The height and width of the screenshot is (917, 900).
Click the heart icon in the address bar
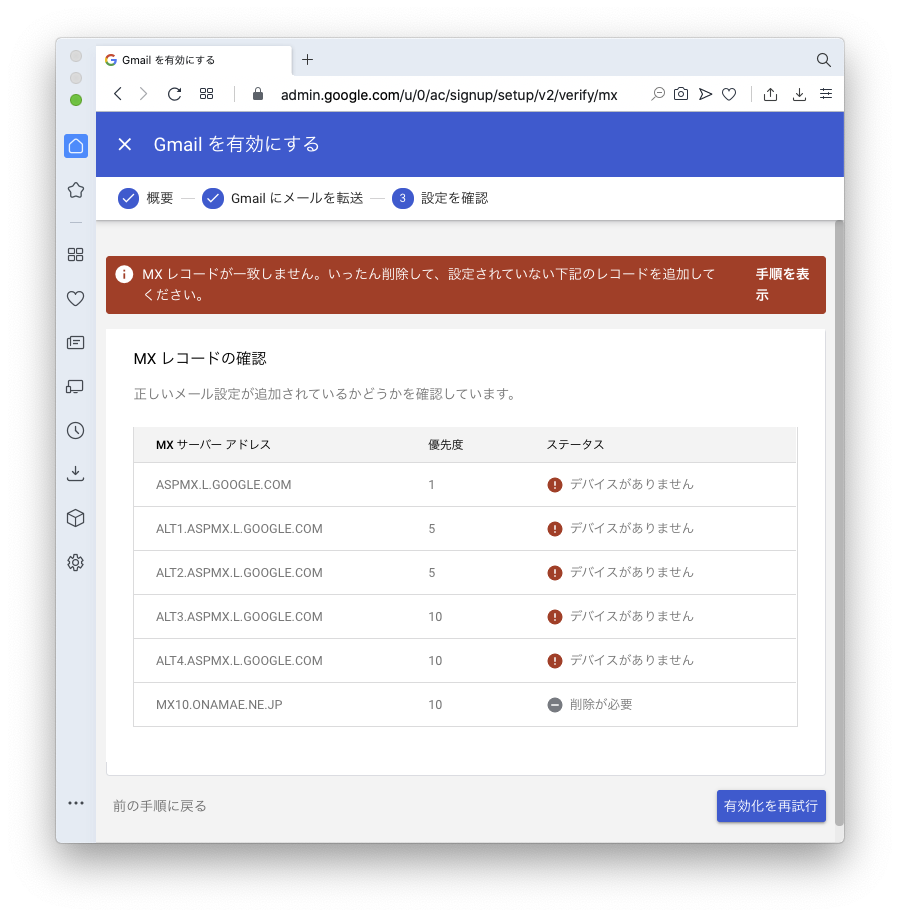(729, 94)
